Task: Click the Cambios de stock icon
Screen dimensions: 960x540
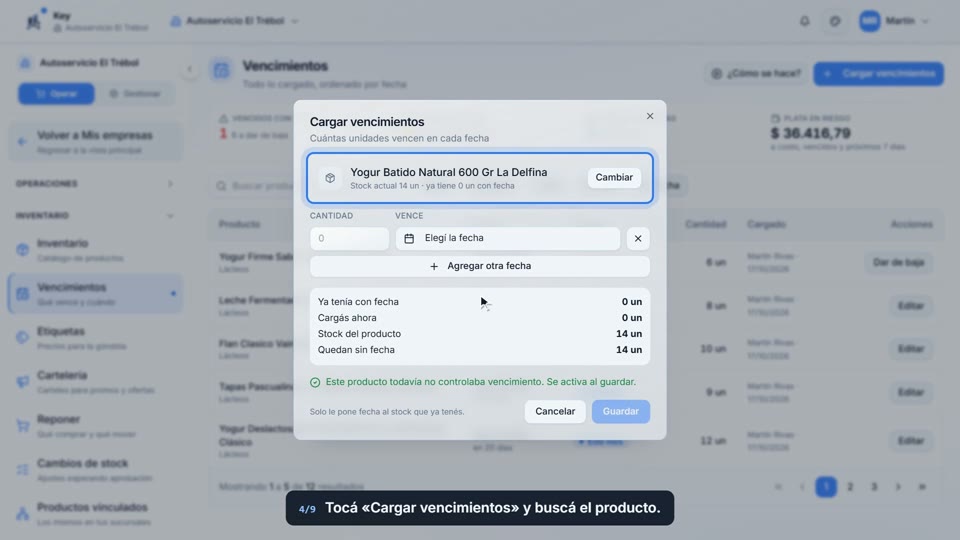Action: [x=23, y=470]
